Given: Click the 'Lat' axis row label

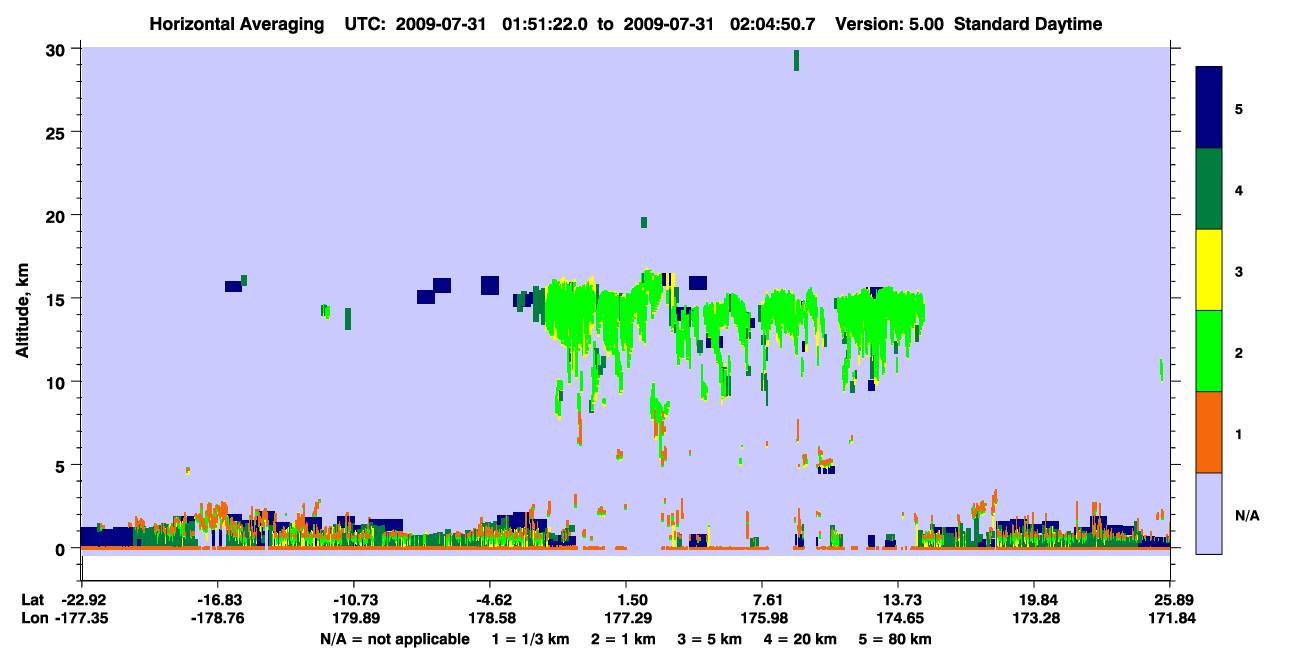Looking at the screenshot, I should point(33,599).
